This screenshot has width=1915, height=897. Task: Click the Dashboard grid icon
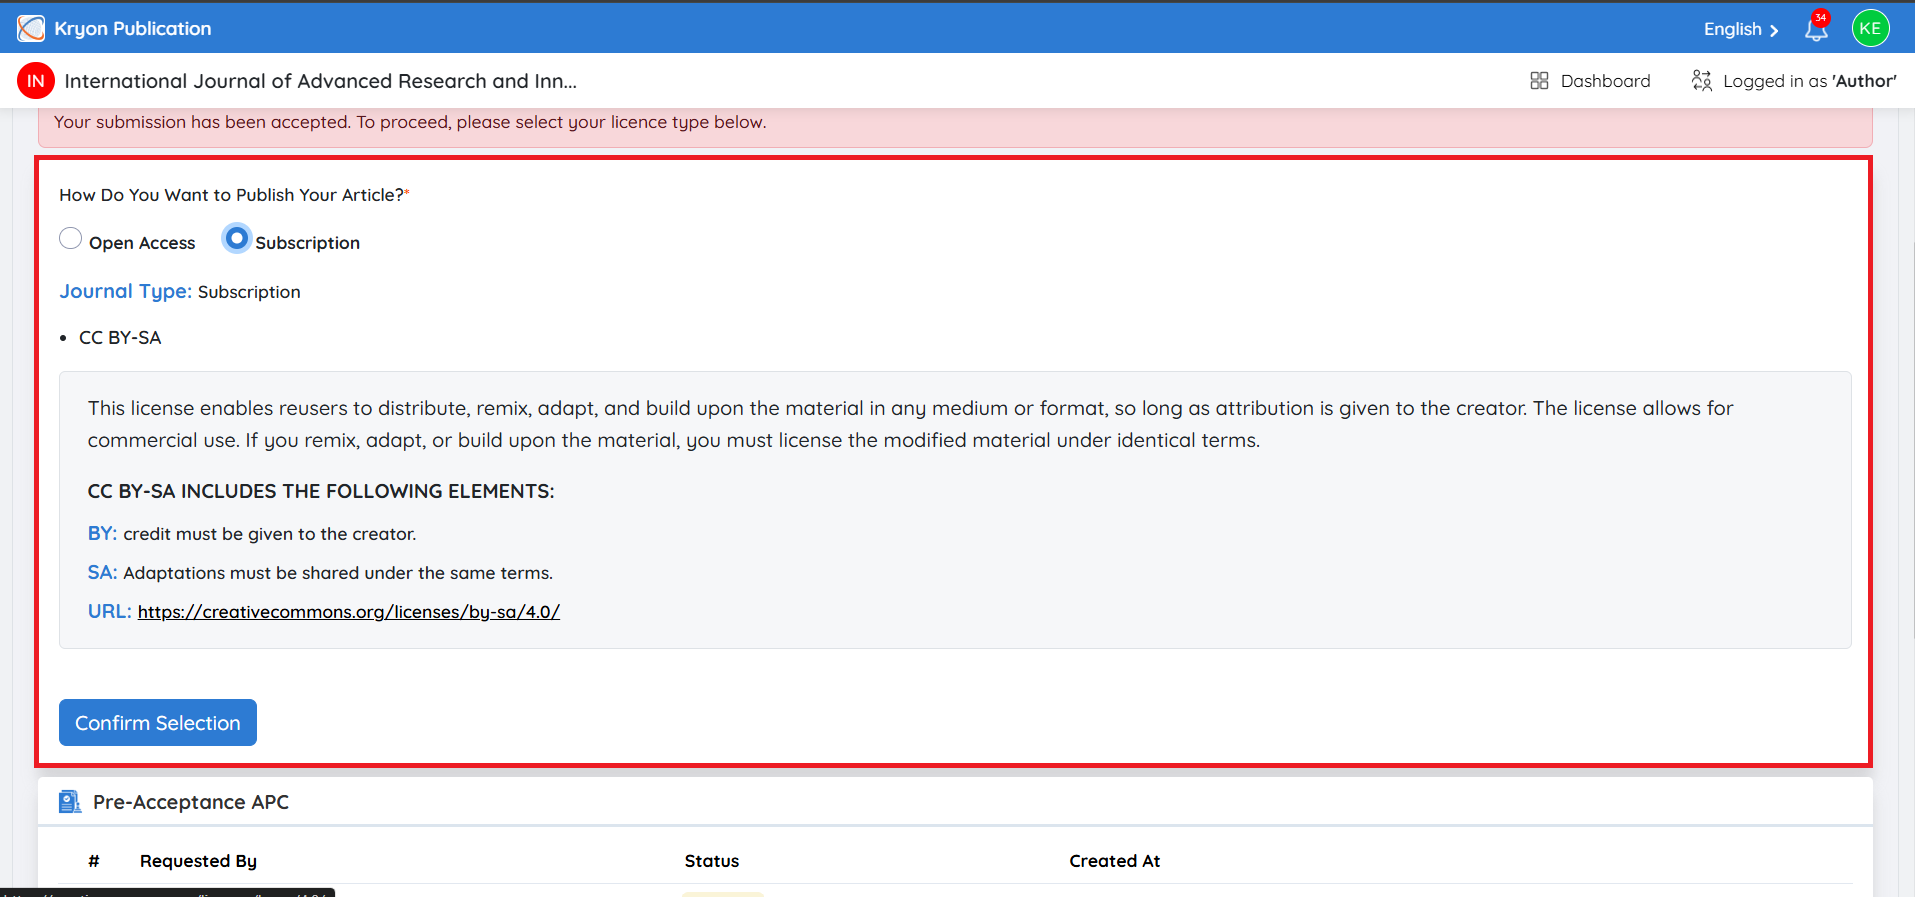point(1539,81)
